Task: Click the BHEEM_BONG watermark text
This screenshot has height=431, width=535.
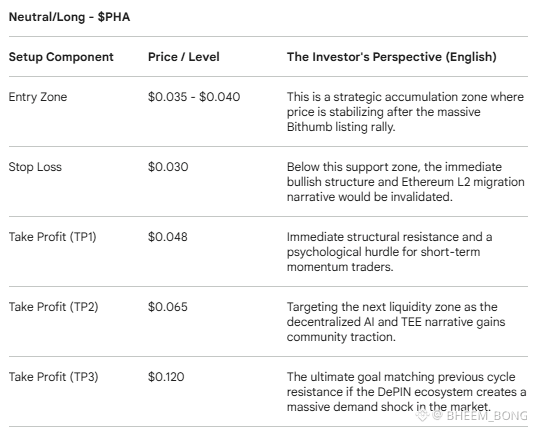Action: coord(487,416)
